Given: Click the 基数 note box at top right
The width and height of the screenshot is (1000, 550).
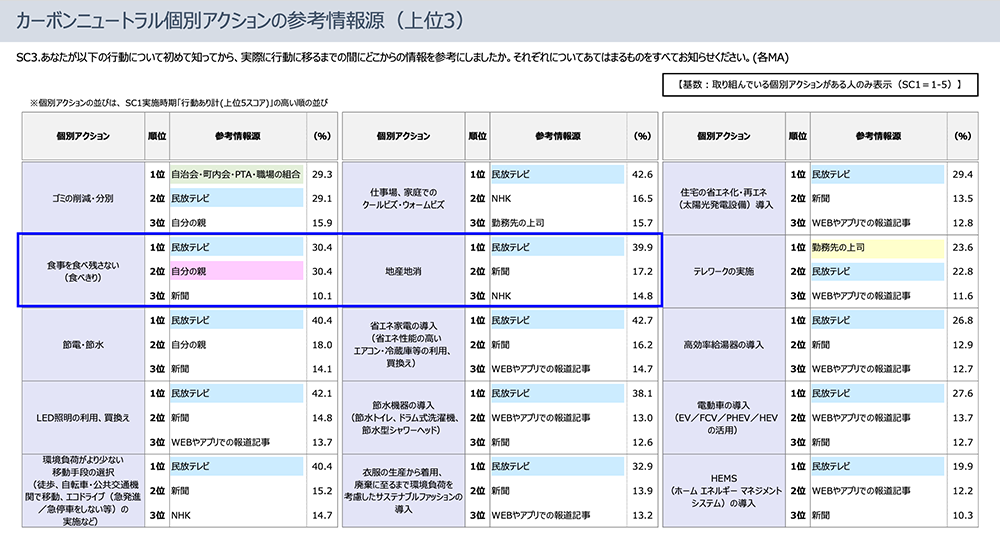Looking at the screenshot, I should click(x=818, y=85).
